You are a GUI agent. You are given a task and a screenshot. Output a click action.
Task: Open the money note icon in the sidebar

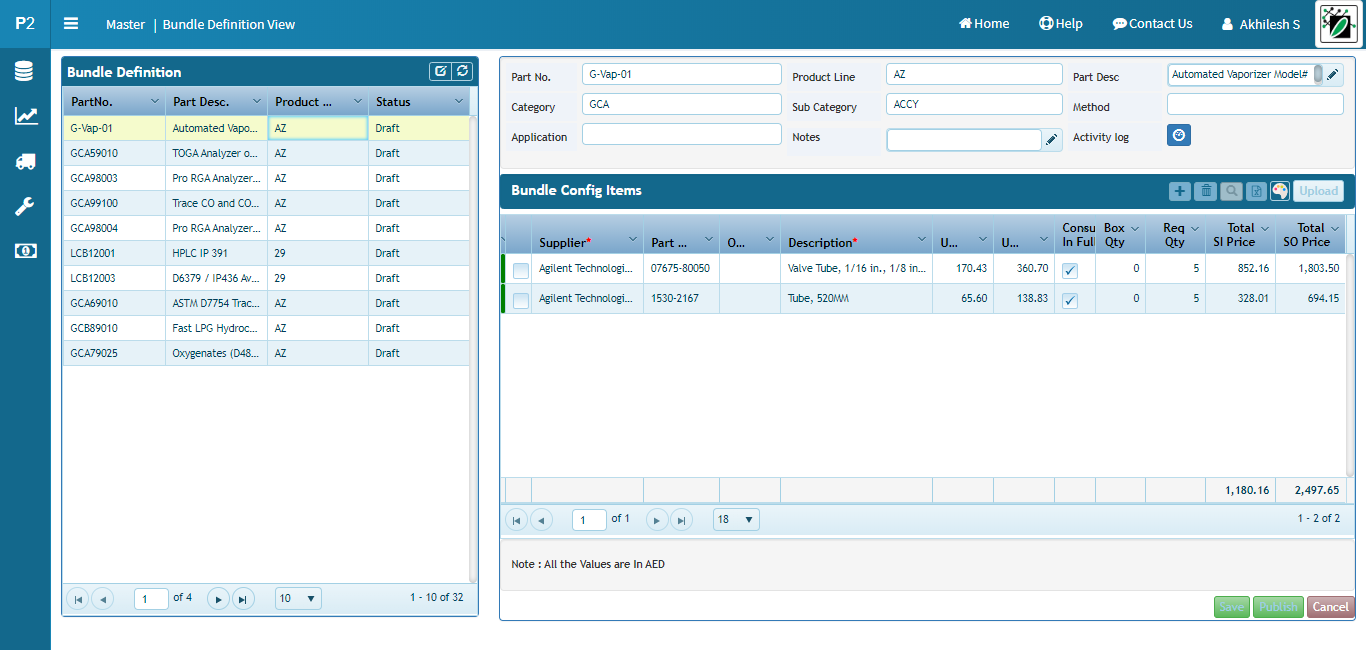(x=25, y=251)
